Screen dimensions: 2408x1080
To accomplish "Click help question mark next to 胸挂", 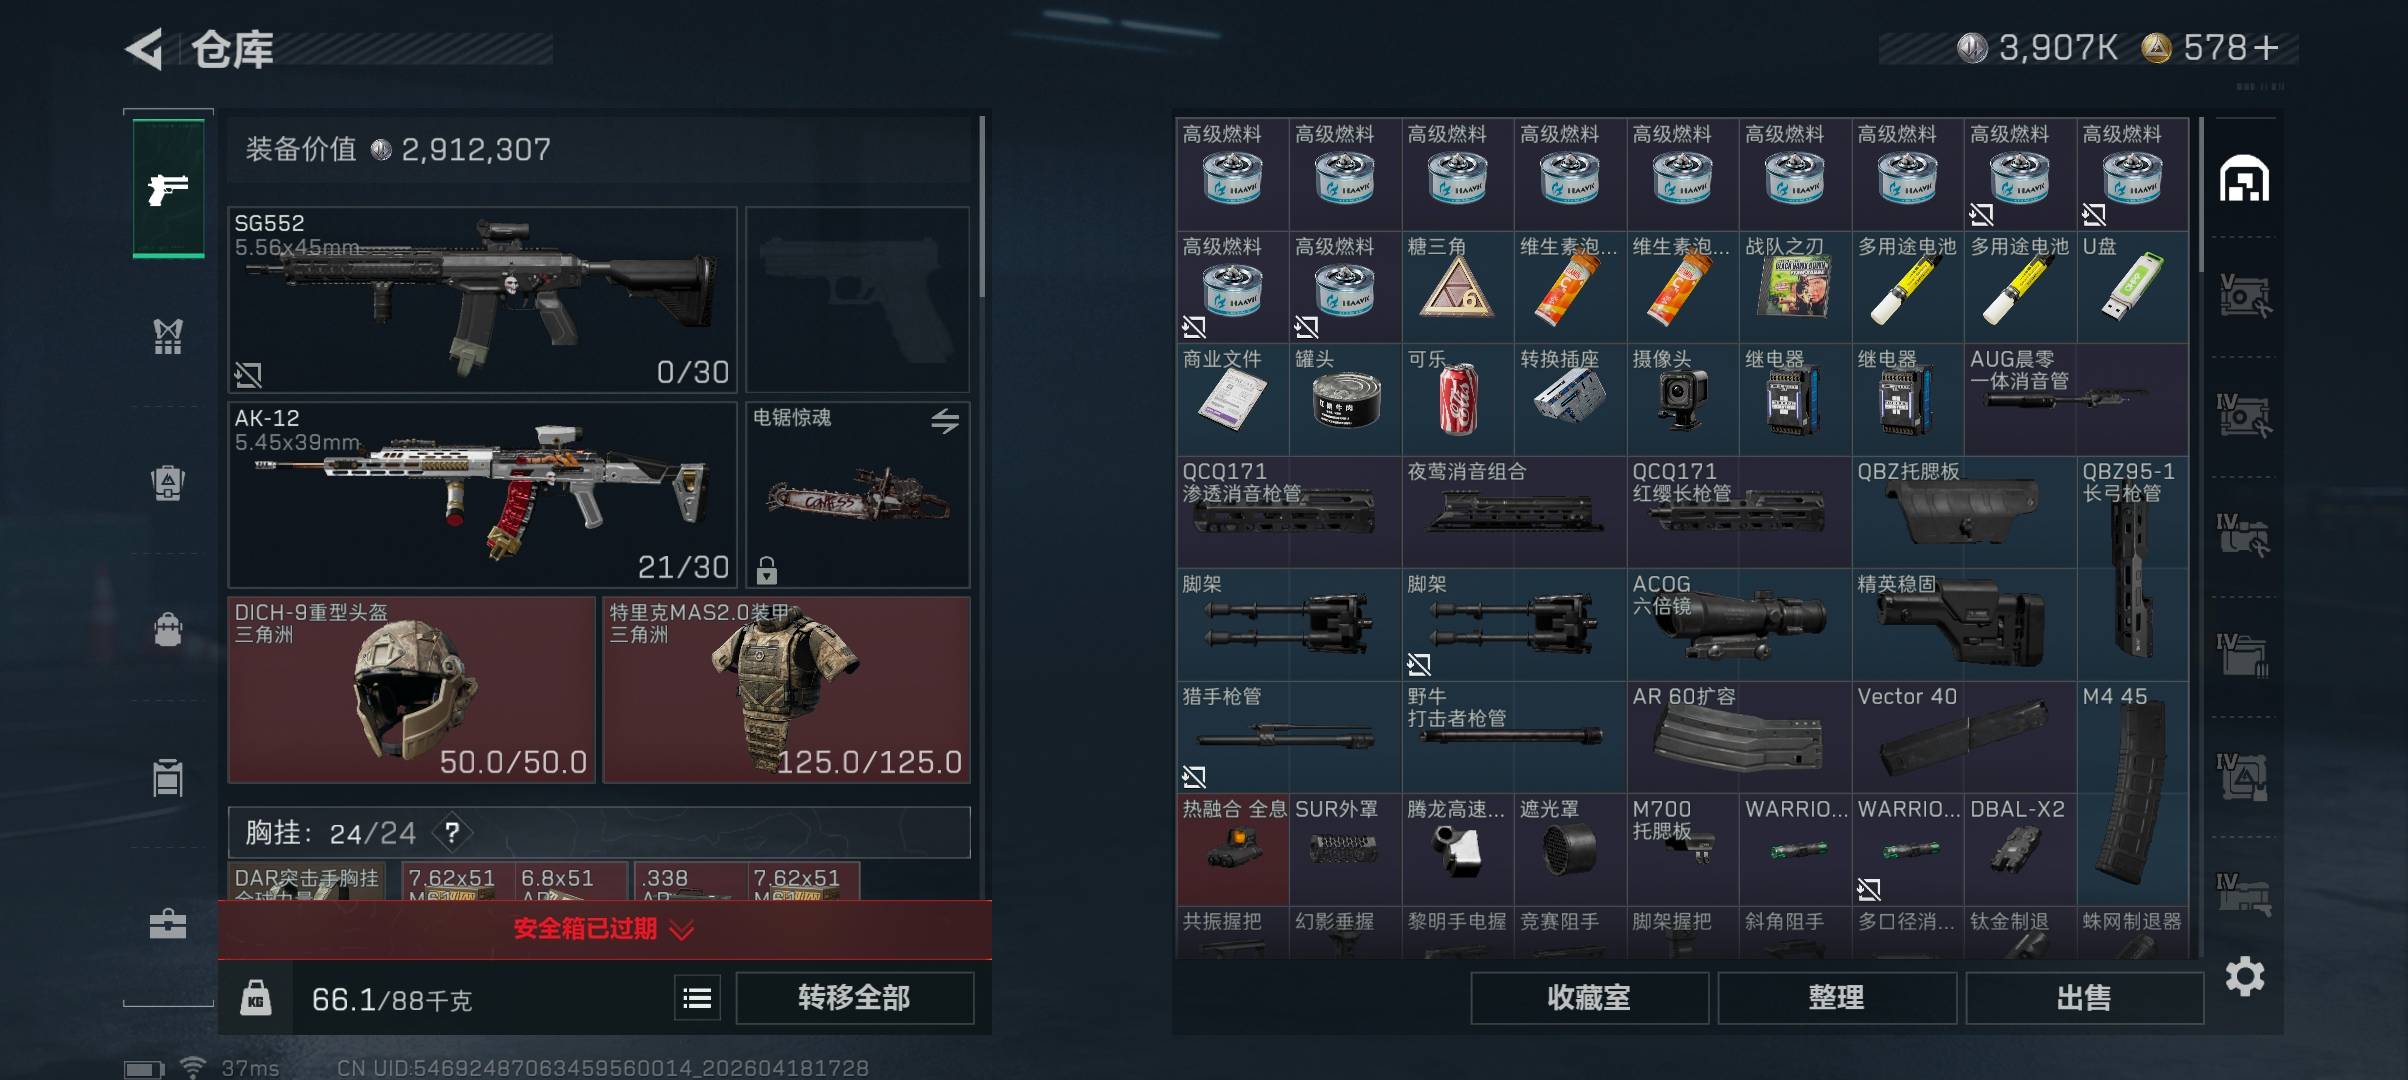I will [x=452, y=833].
